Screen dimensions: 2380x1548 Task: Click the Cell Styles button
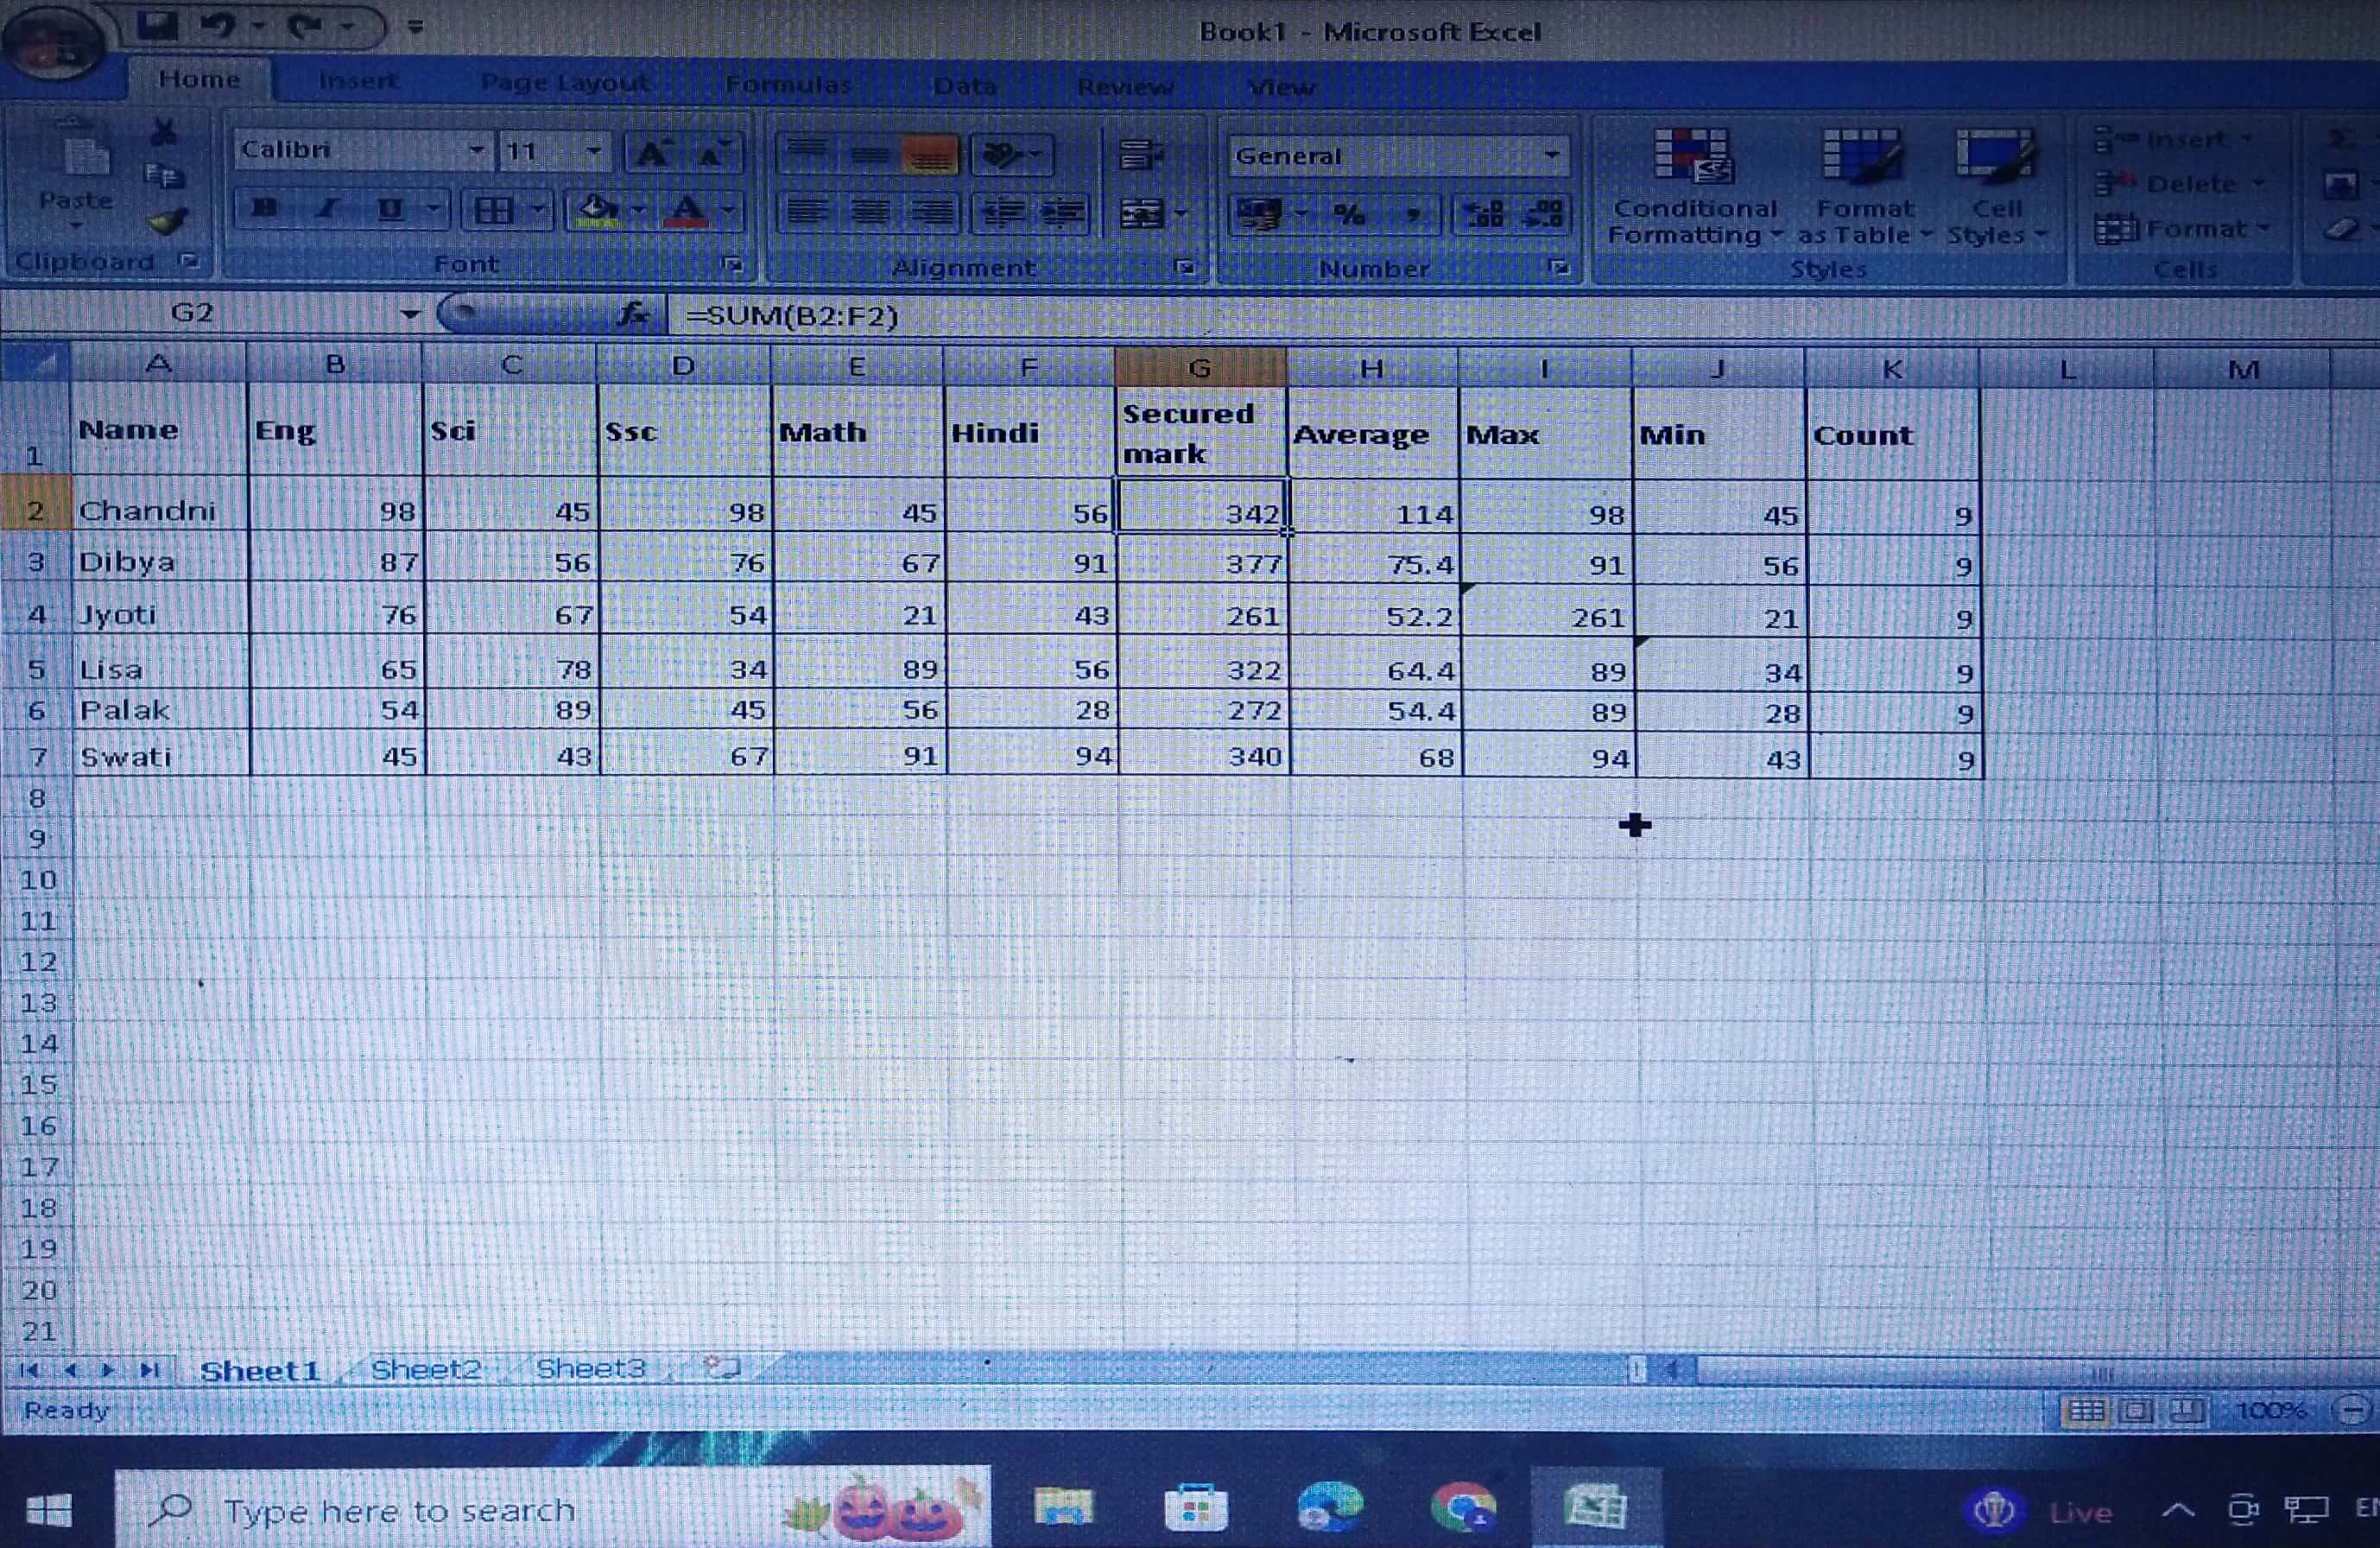click(1996, 185)
